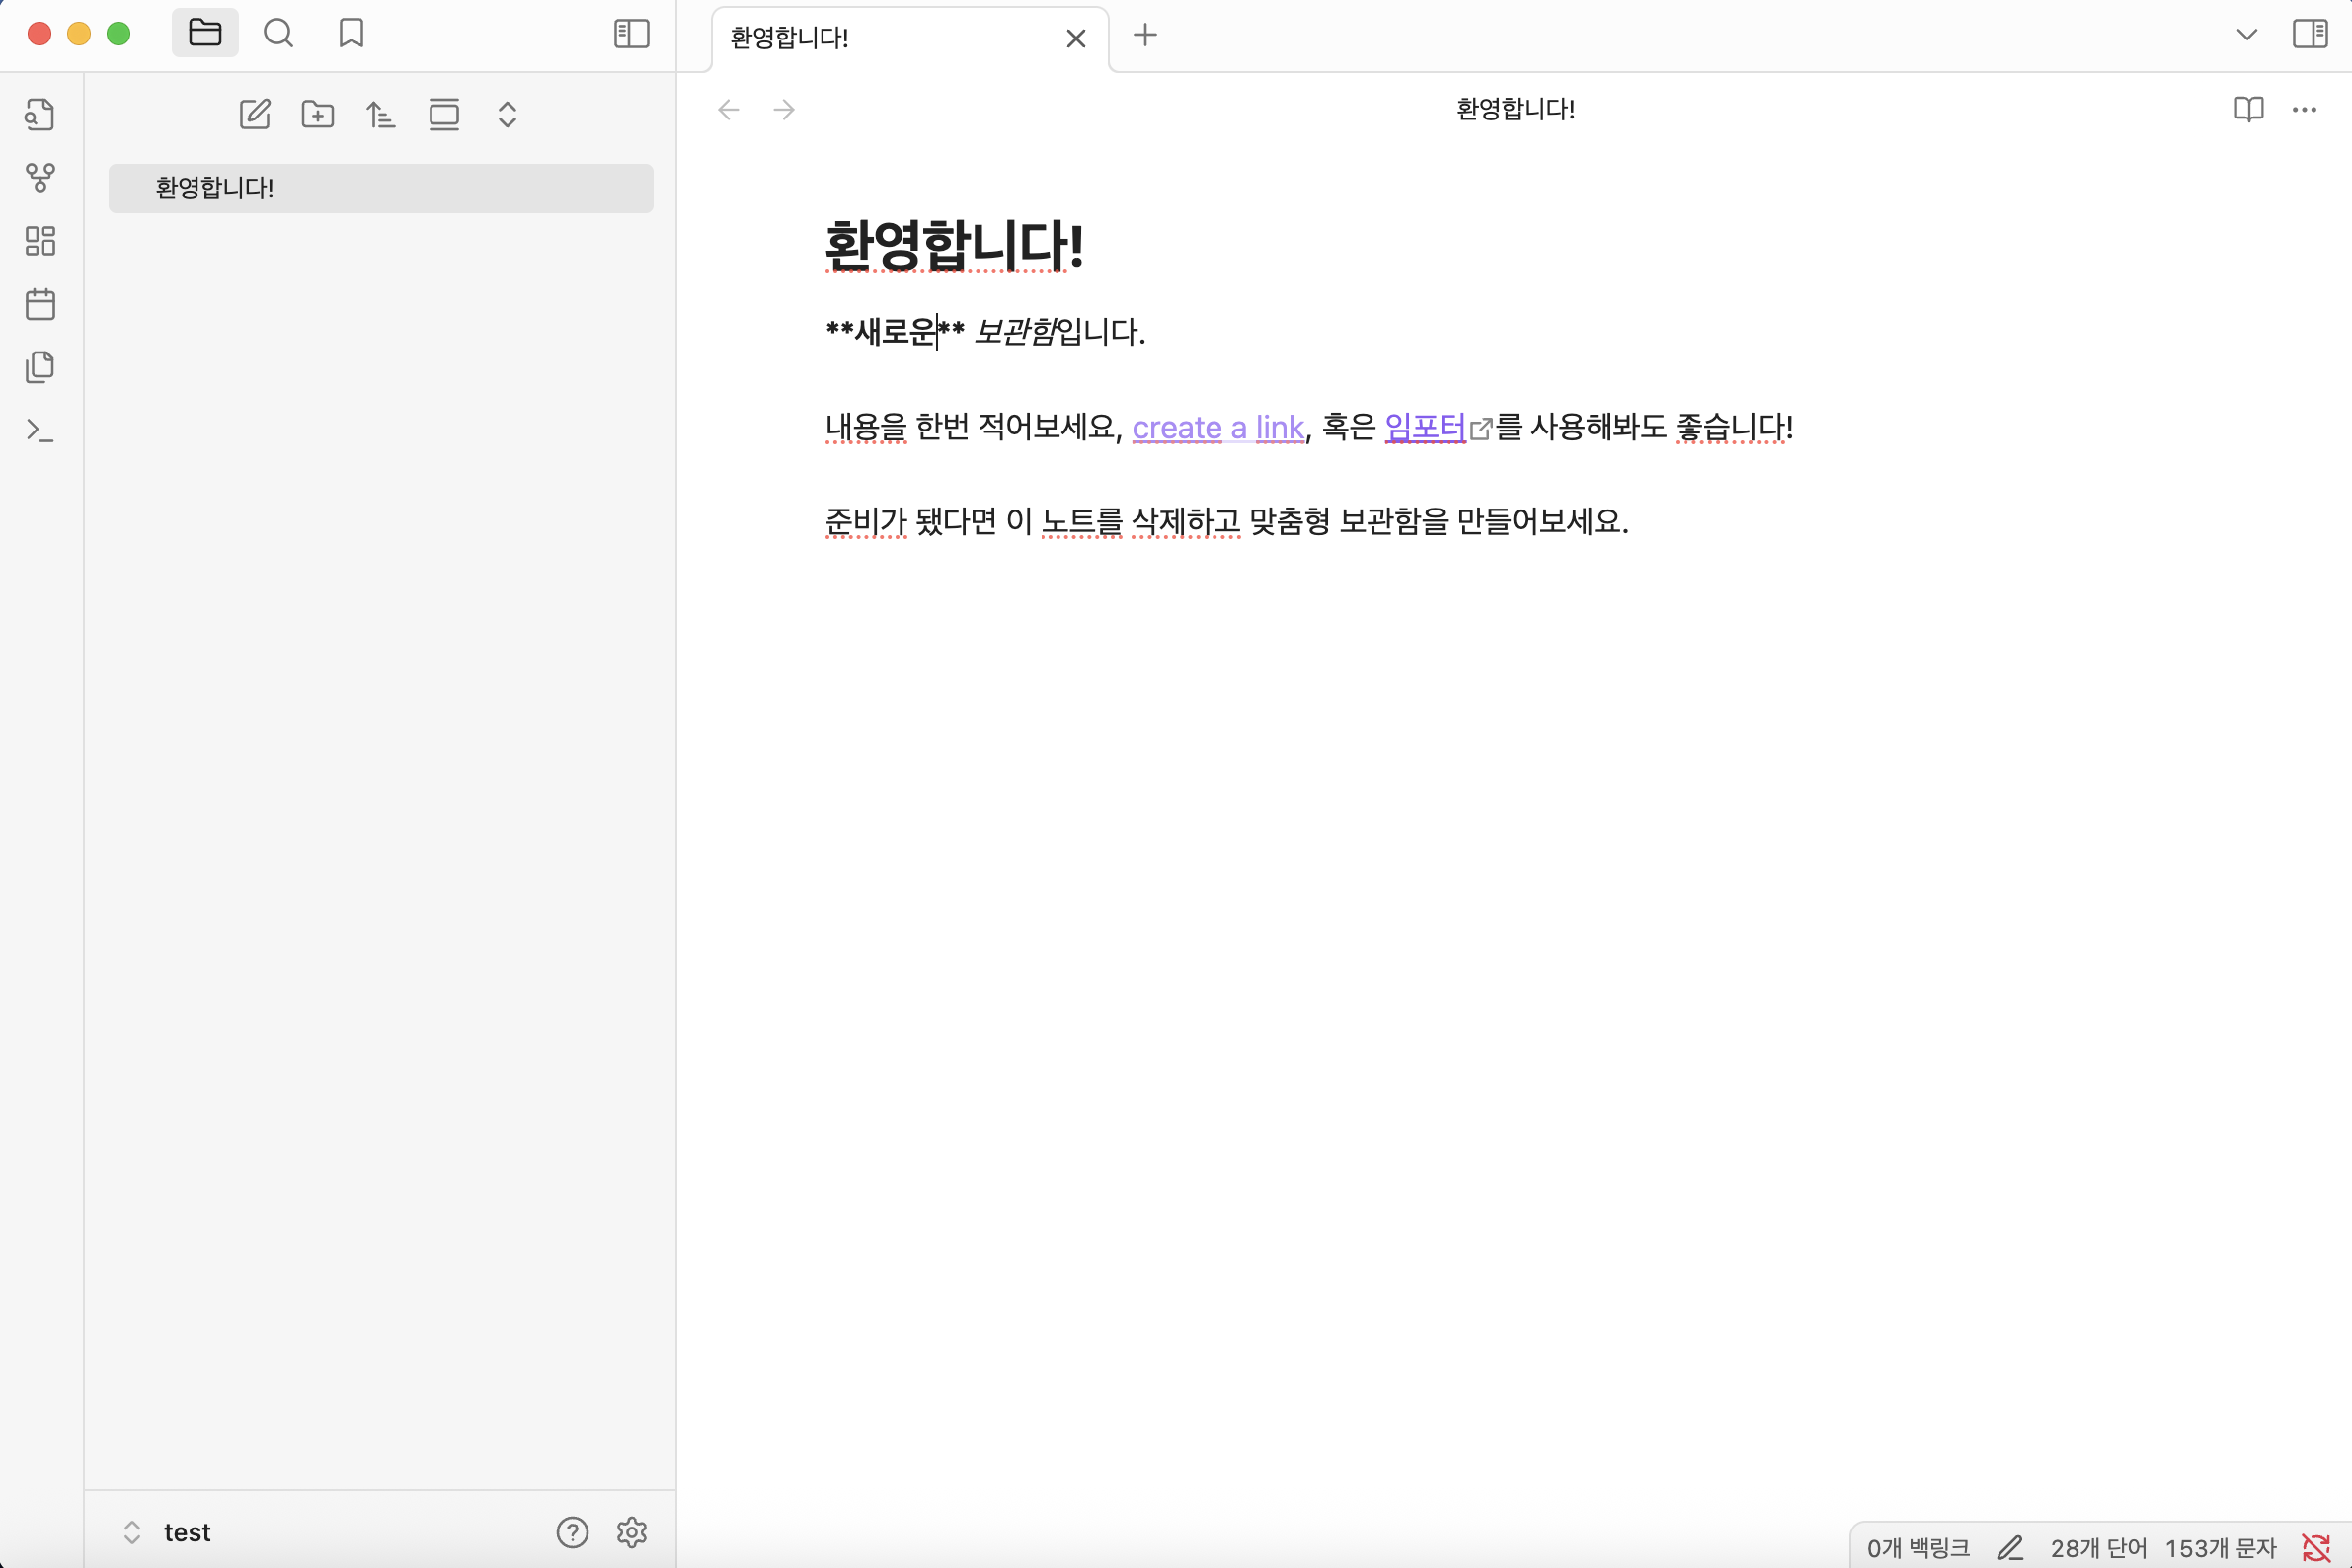
Task: Follow the create a link internal link
Action: [1218, 428]
